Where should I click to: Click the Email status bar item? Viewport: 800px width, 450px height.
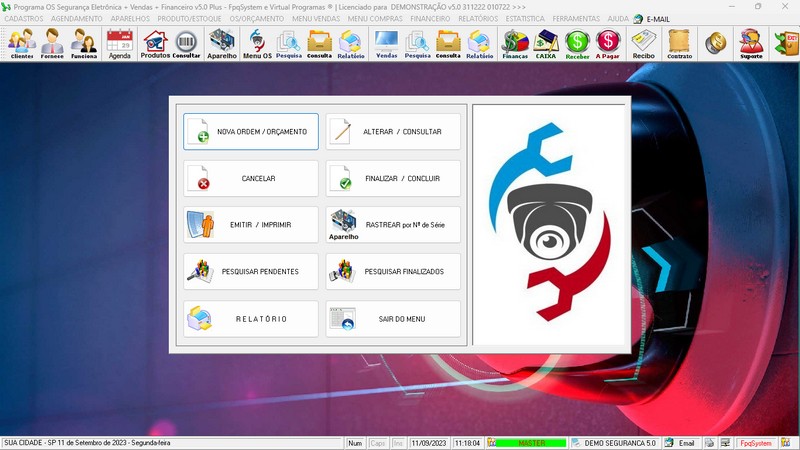point(681,443)
